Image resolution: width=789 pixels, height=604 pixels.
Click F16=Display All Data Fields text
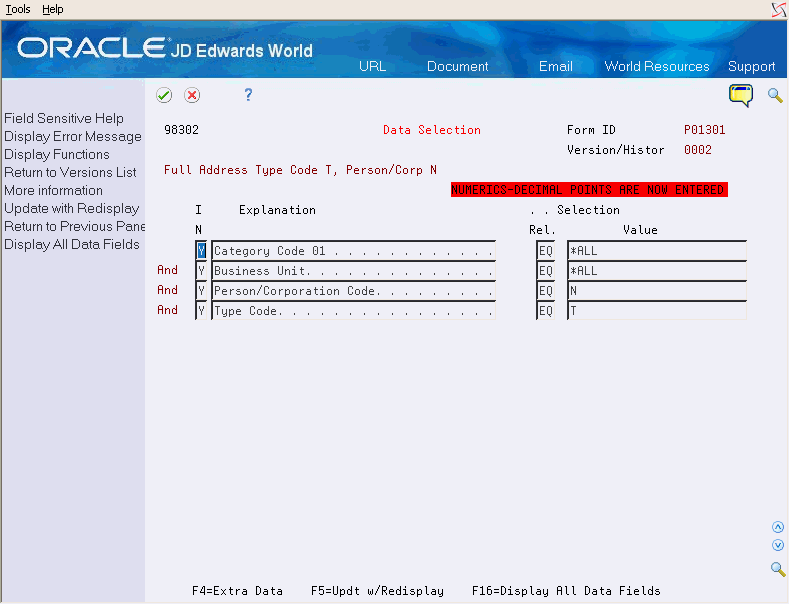pos(566,591)
